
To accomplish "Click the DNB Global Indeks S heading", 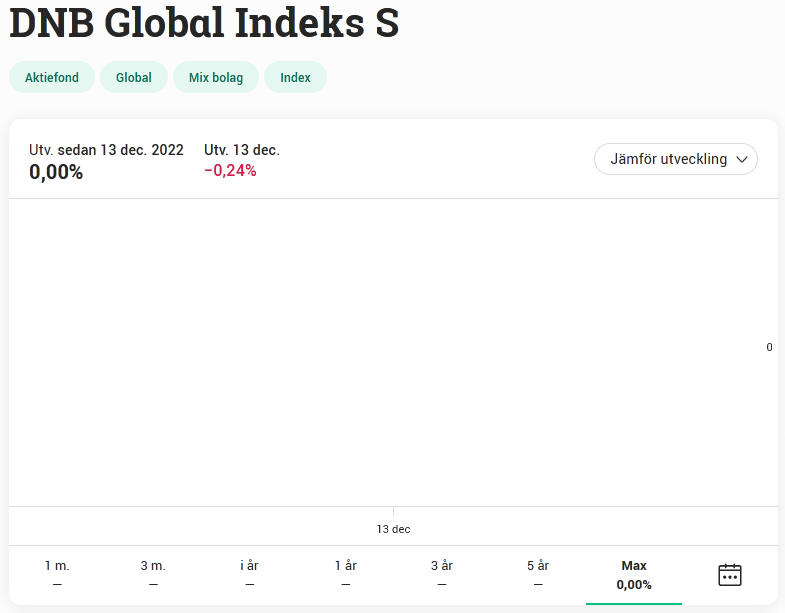I will (204, 24).
